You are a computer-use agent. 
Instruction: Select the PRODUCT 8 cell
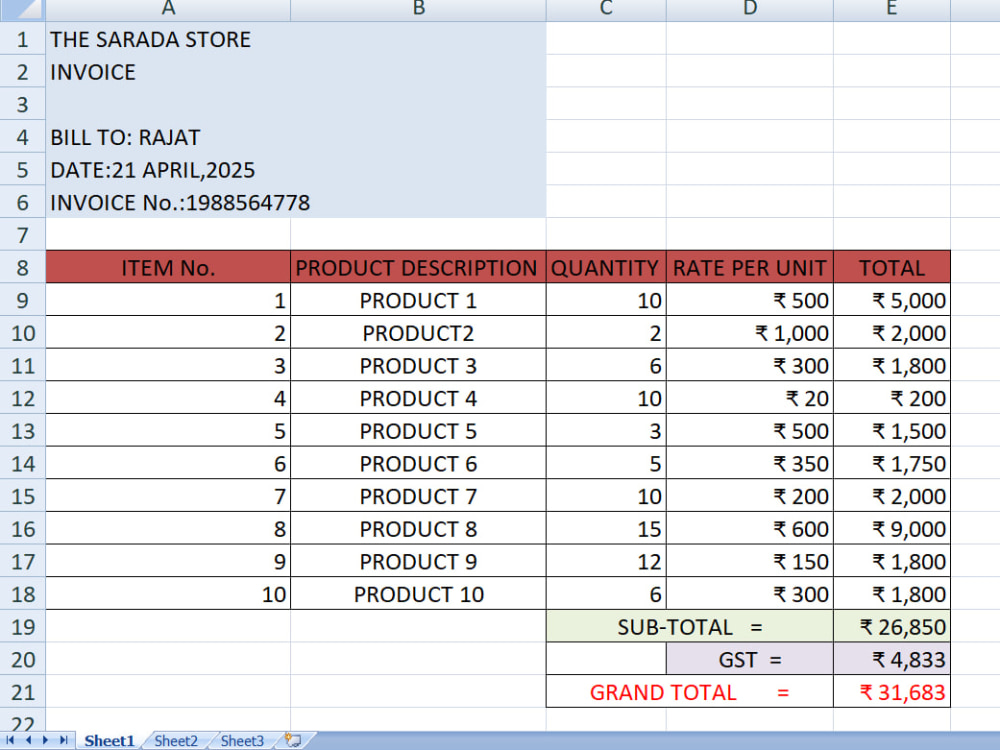[x=418, y=529]
